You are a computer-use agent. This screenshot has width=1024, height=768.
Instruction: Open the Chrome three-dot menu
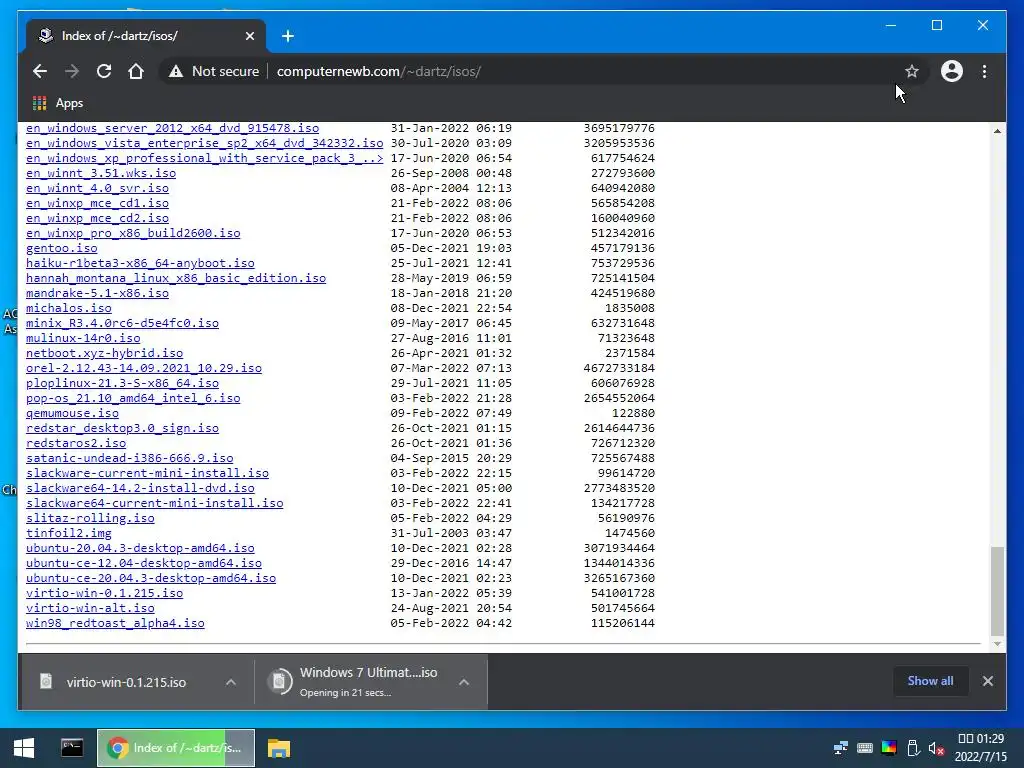pos(984,71)
